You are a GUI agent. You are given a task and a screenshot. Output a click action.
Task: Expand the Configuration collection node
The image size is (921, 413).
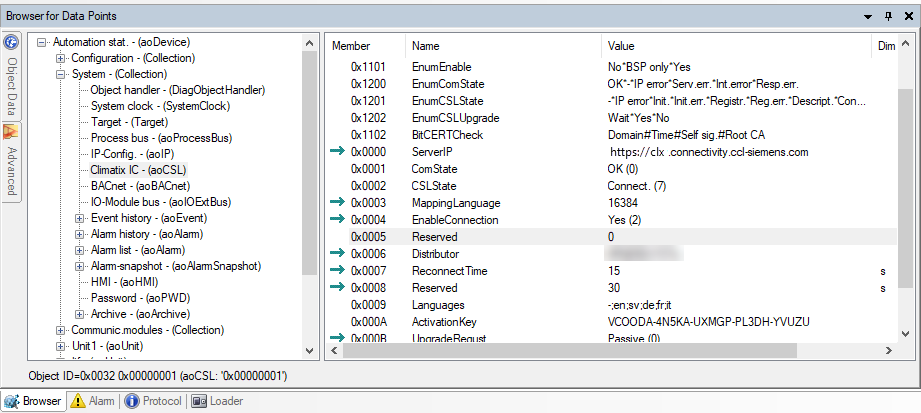(x=60, y=58)
